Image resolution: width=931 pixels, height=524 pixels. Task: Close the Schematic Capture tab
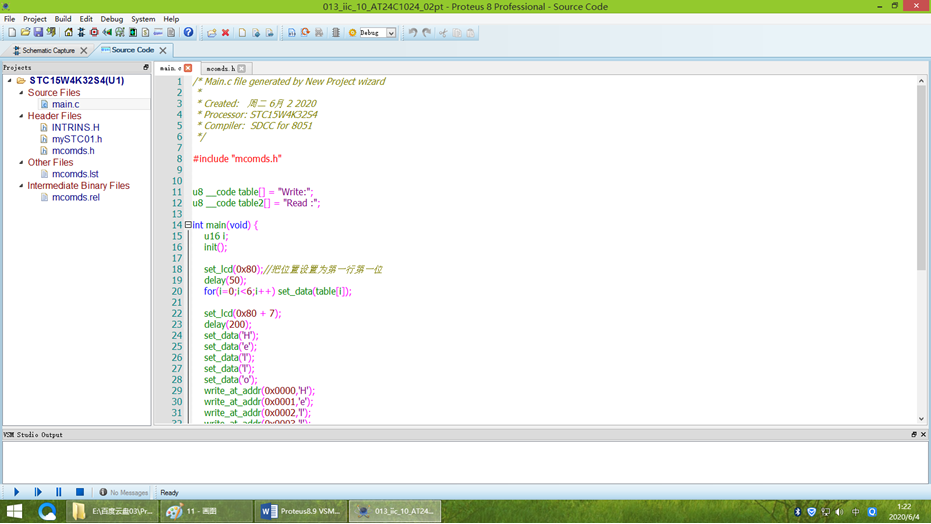[x=84, y=50]
